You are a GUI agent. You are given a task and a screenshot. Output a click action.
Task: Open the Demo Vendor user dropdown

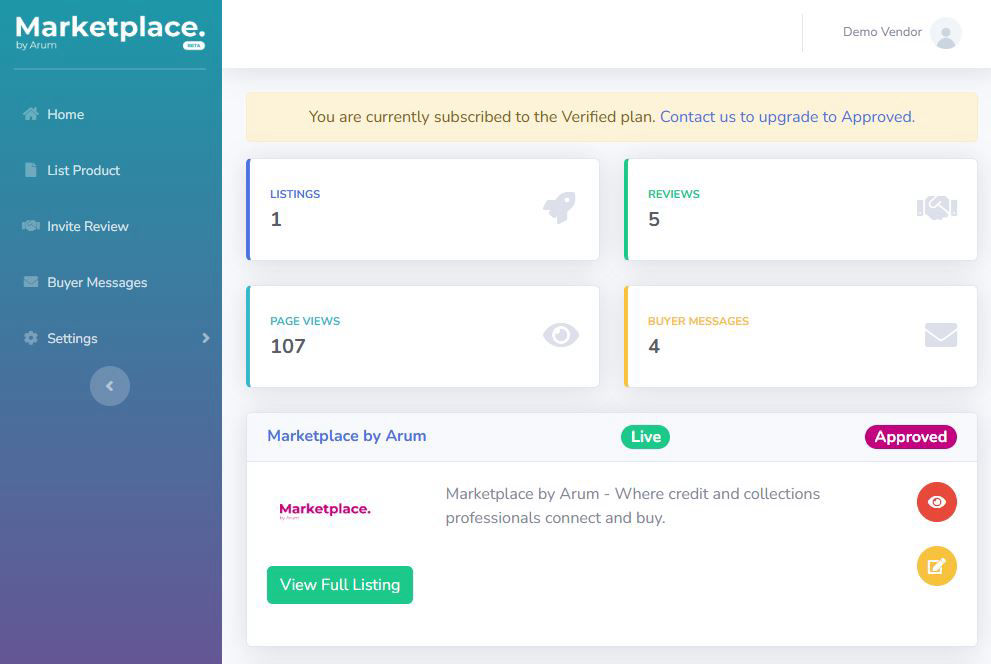click(x=882, y=32)
